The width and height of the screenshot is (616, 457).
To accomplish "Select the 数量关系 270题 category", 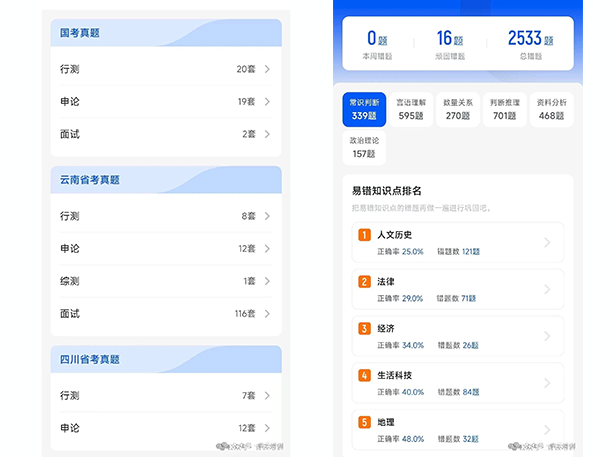I will click(458, 110).
